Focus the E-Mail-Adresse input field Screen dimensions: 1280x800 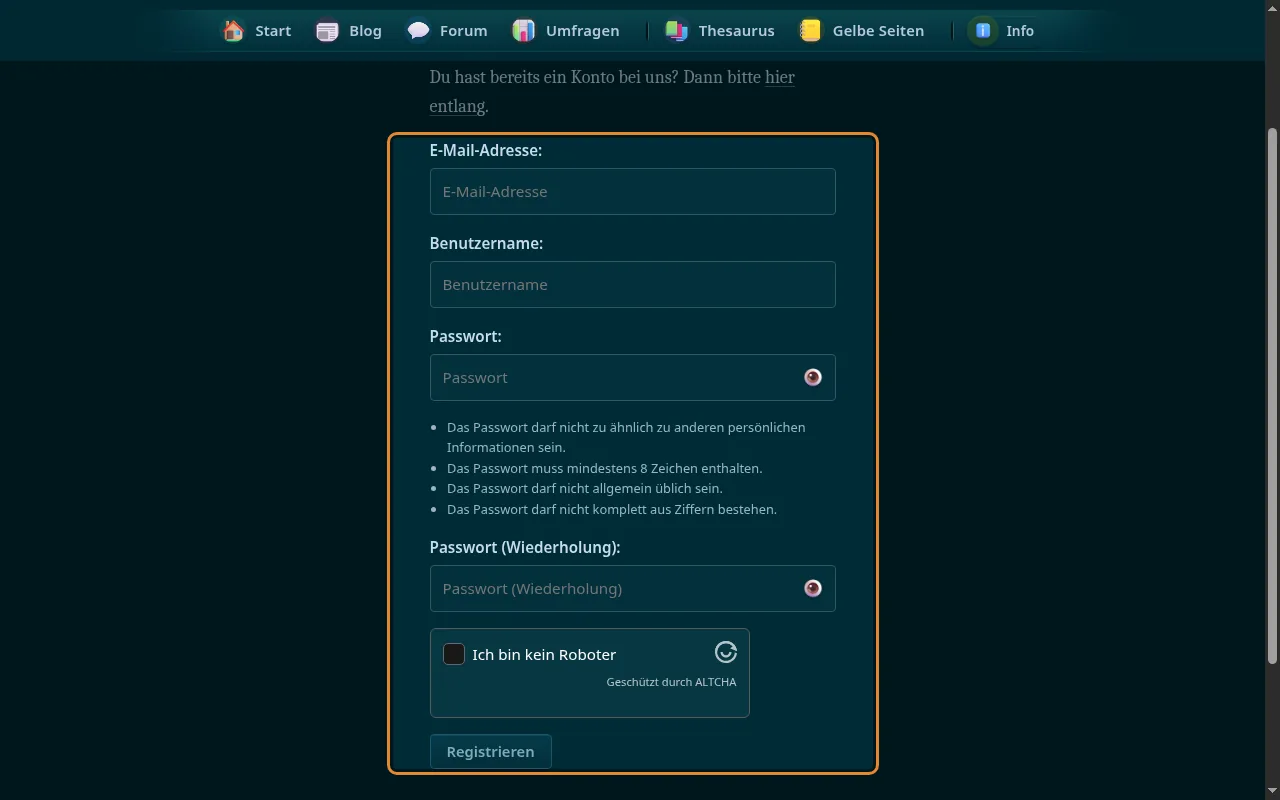tap(633, 191)
